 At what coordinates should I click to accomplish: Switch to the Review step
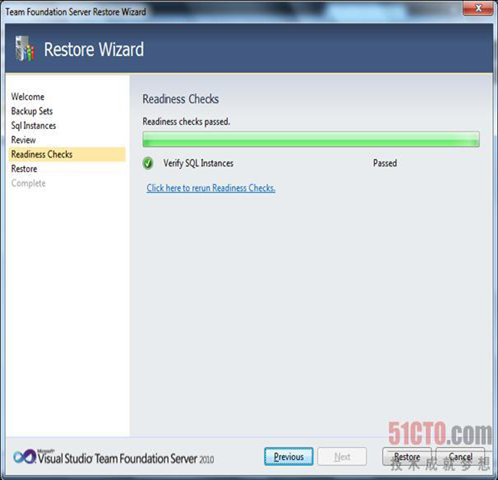23,140
